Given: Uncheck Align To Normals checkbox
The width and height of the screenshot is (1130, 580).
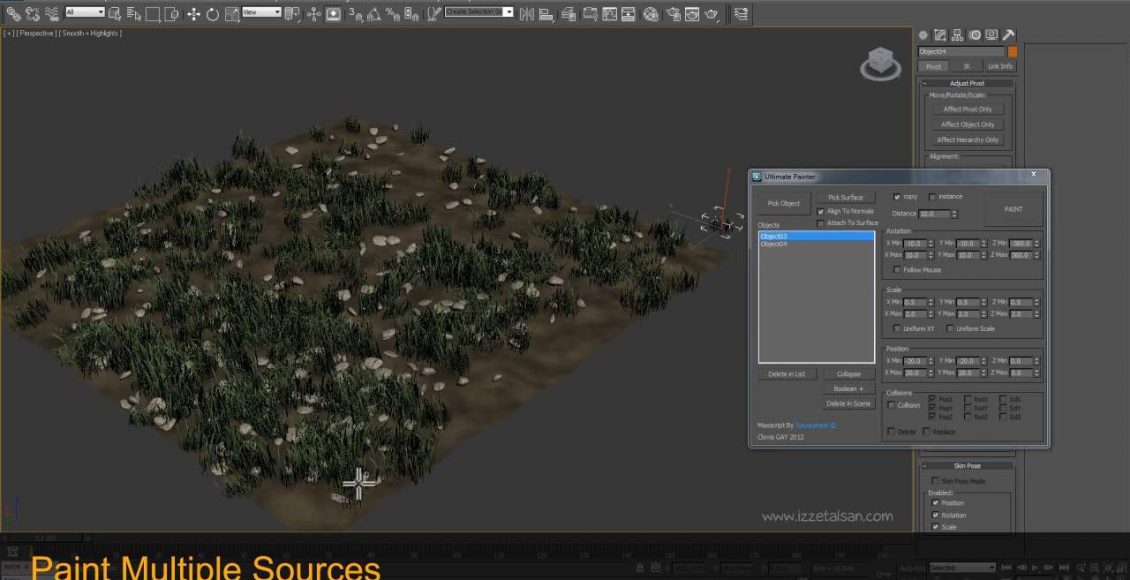Looking at the screenshot, I should 821,211.
